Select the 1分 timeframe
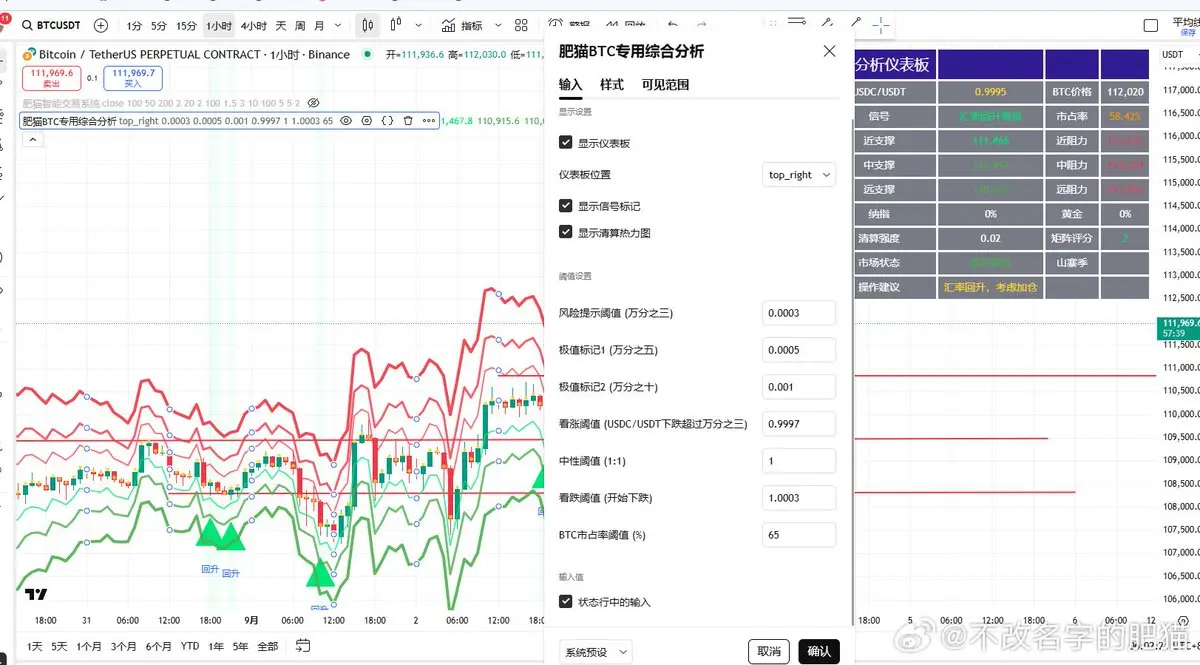The image size is (1200, 665). click(x=134, y=25)
